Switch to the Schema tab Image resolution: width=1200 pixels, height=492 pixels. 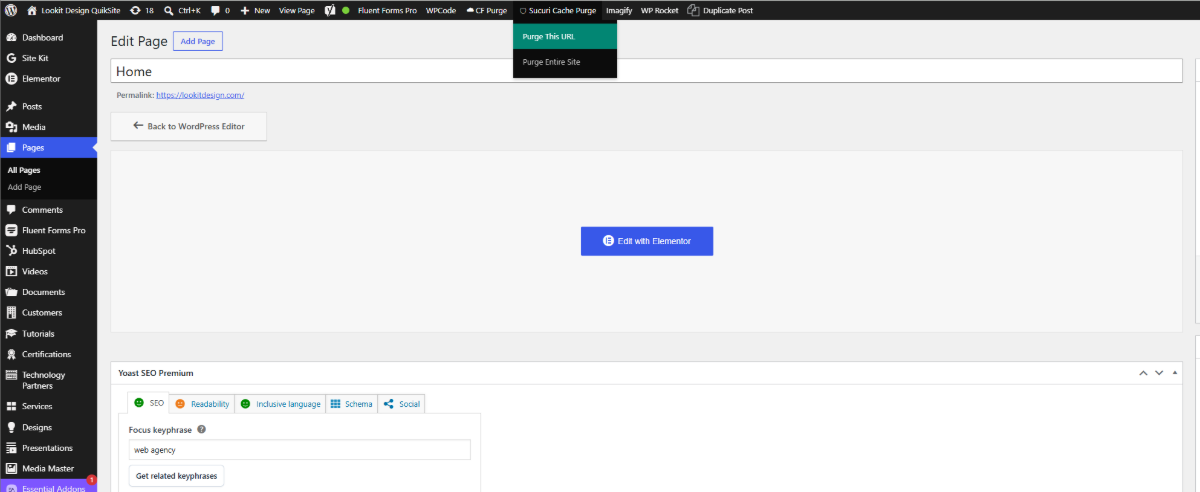pos(351,404)
